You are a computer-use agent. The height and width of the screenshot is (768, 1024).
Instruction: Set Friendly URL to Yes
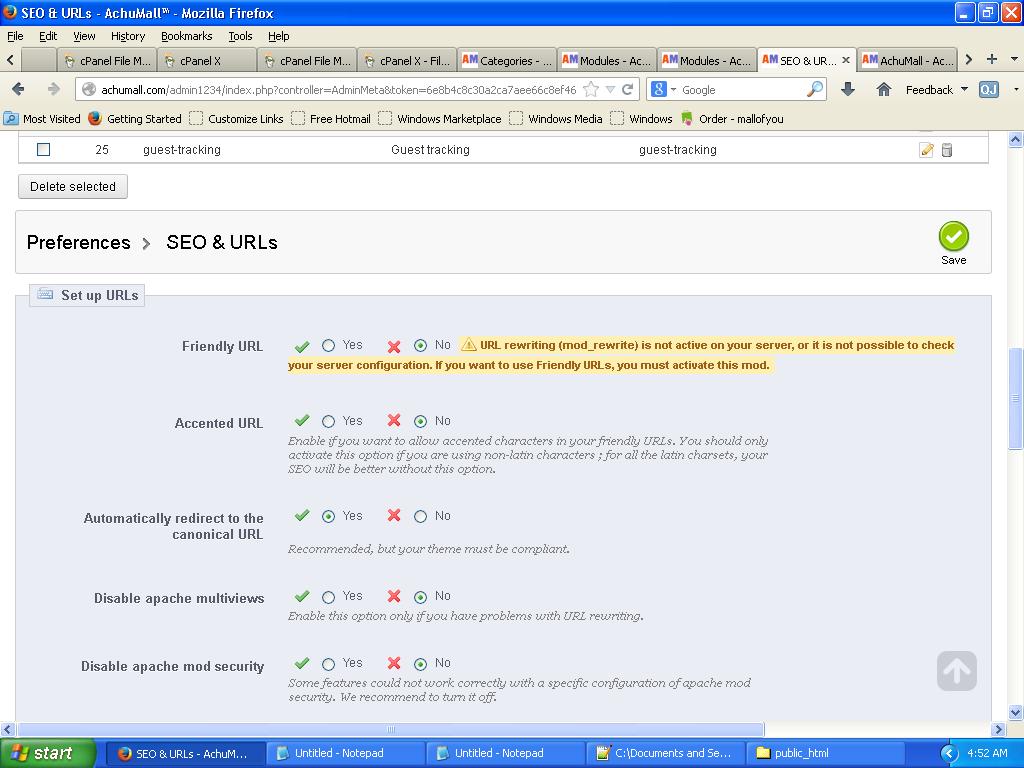click(328, 345)
